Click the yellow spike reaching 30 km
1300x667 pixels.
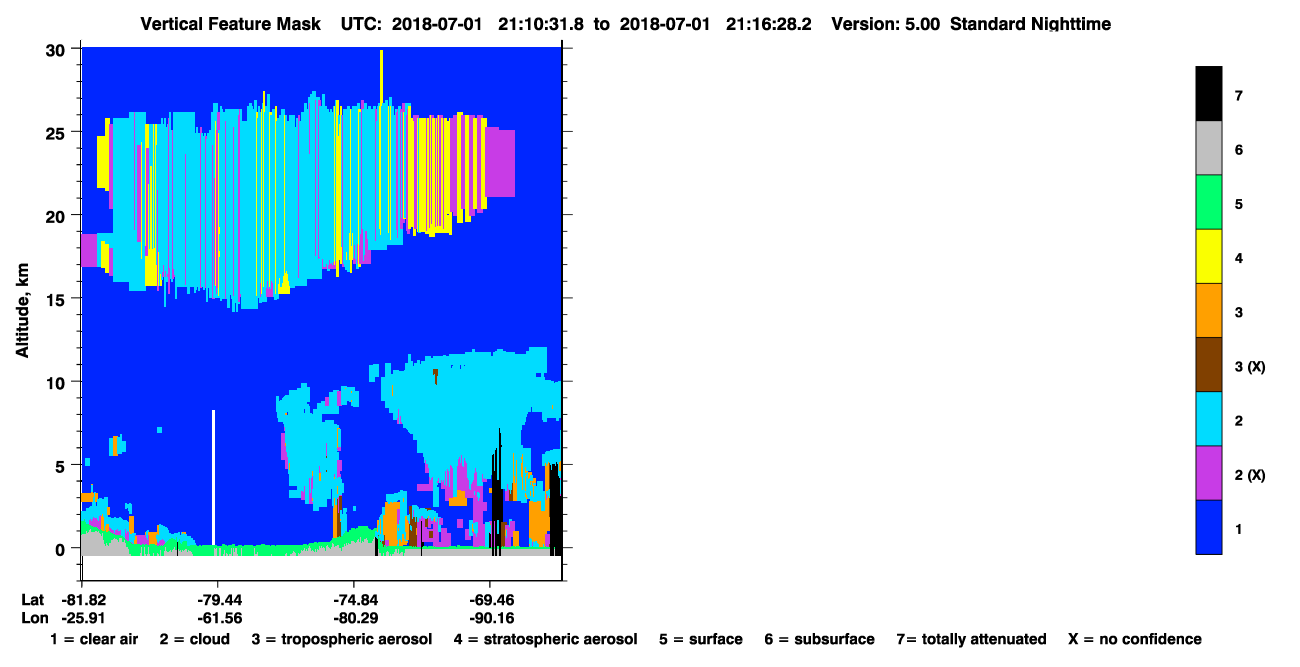coord(381,75)
